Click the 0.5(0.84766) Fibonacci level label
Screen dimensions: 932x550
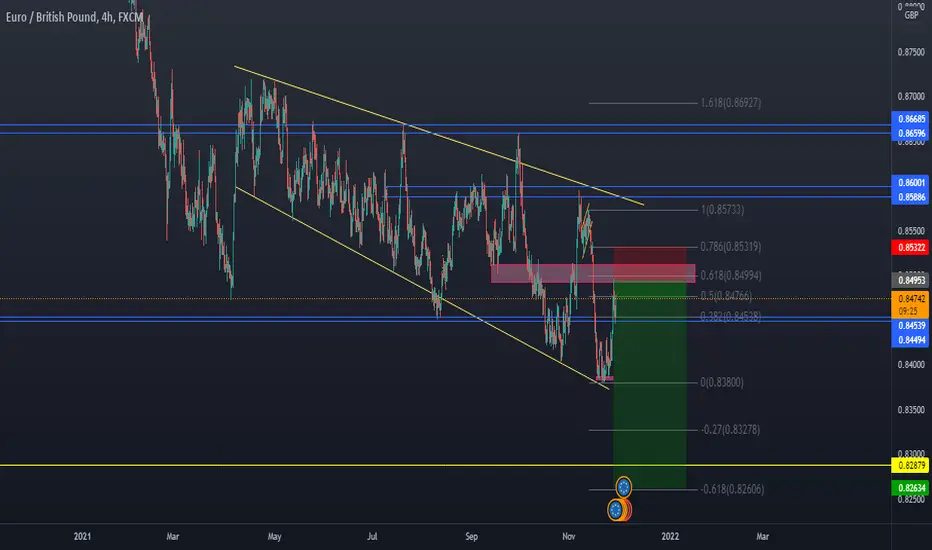726,296
